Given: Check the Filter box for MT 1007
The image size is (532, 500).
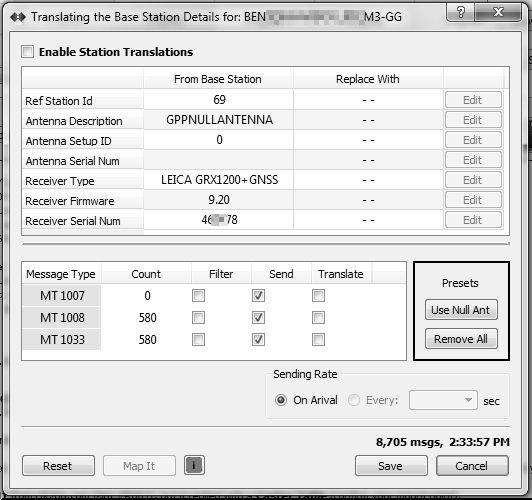Looking at the screenshot, I should click(198, 295).
